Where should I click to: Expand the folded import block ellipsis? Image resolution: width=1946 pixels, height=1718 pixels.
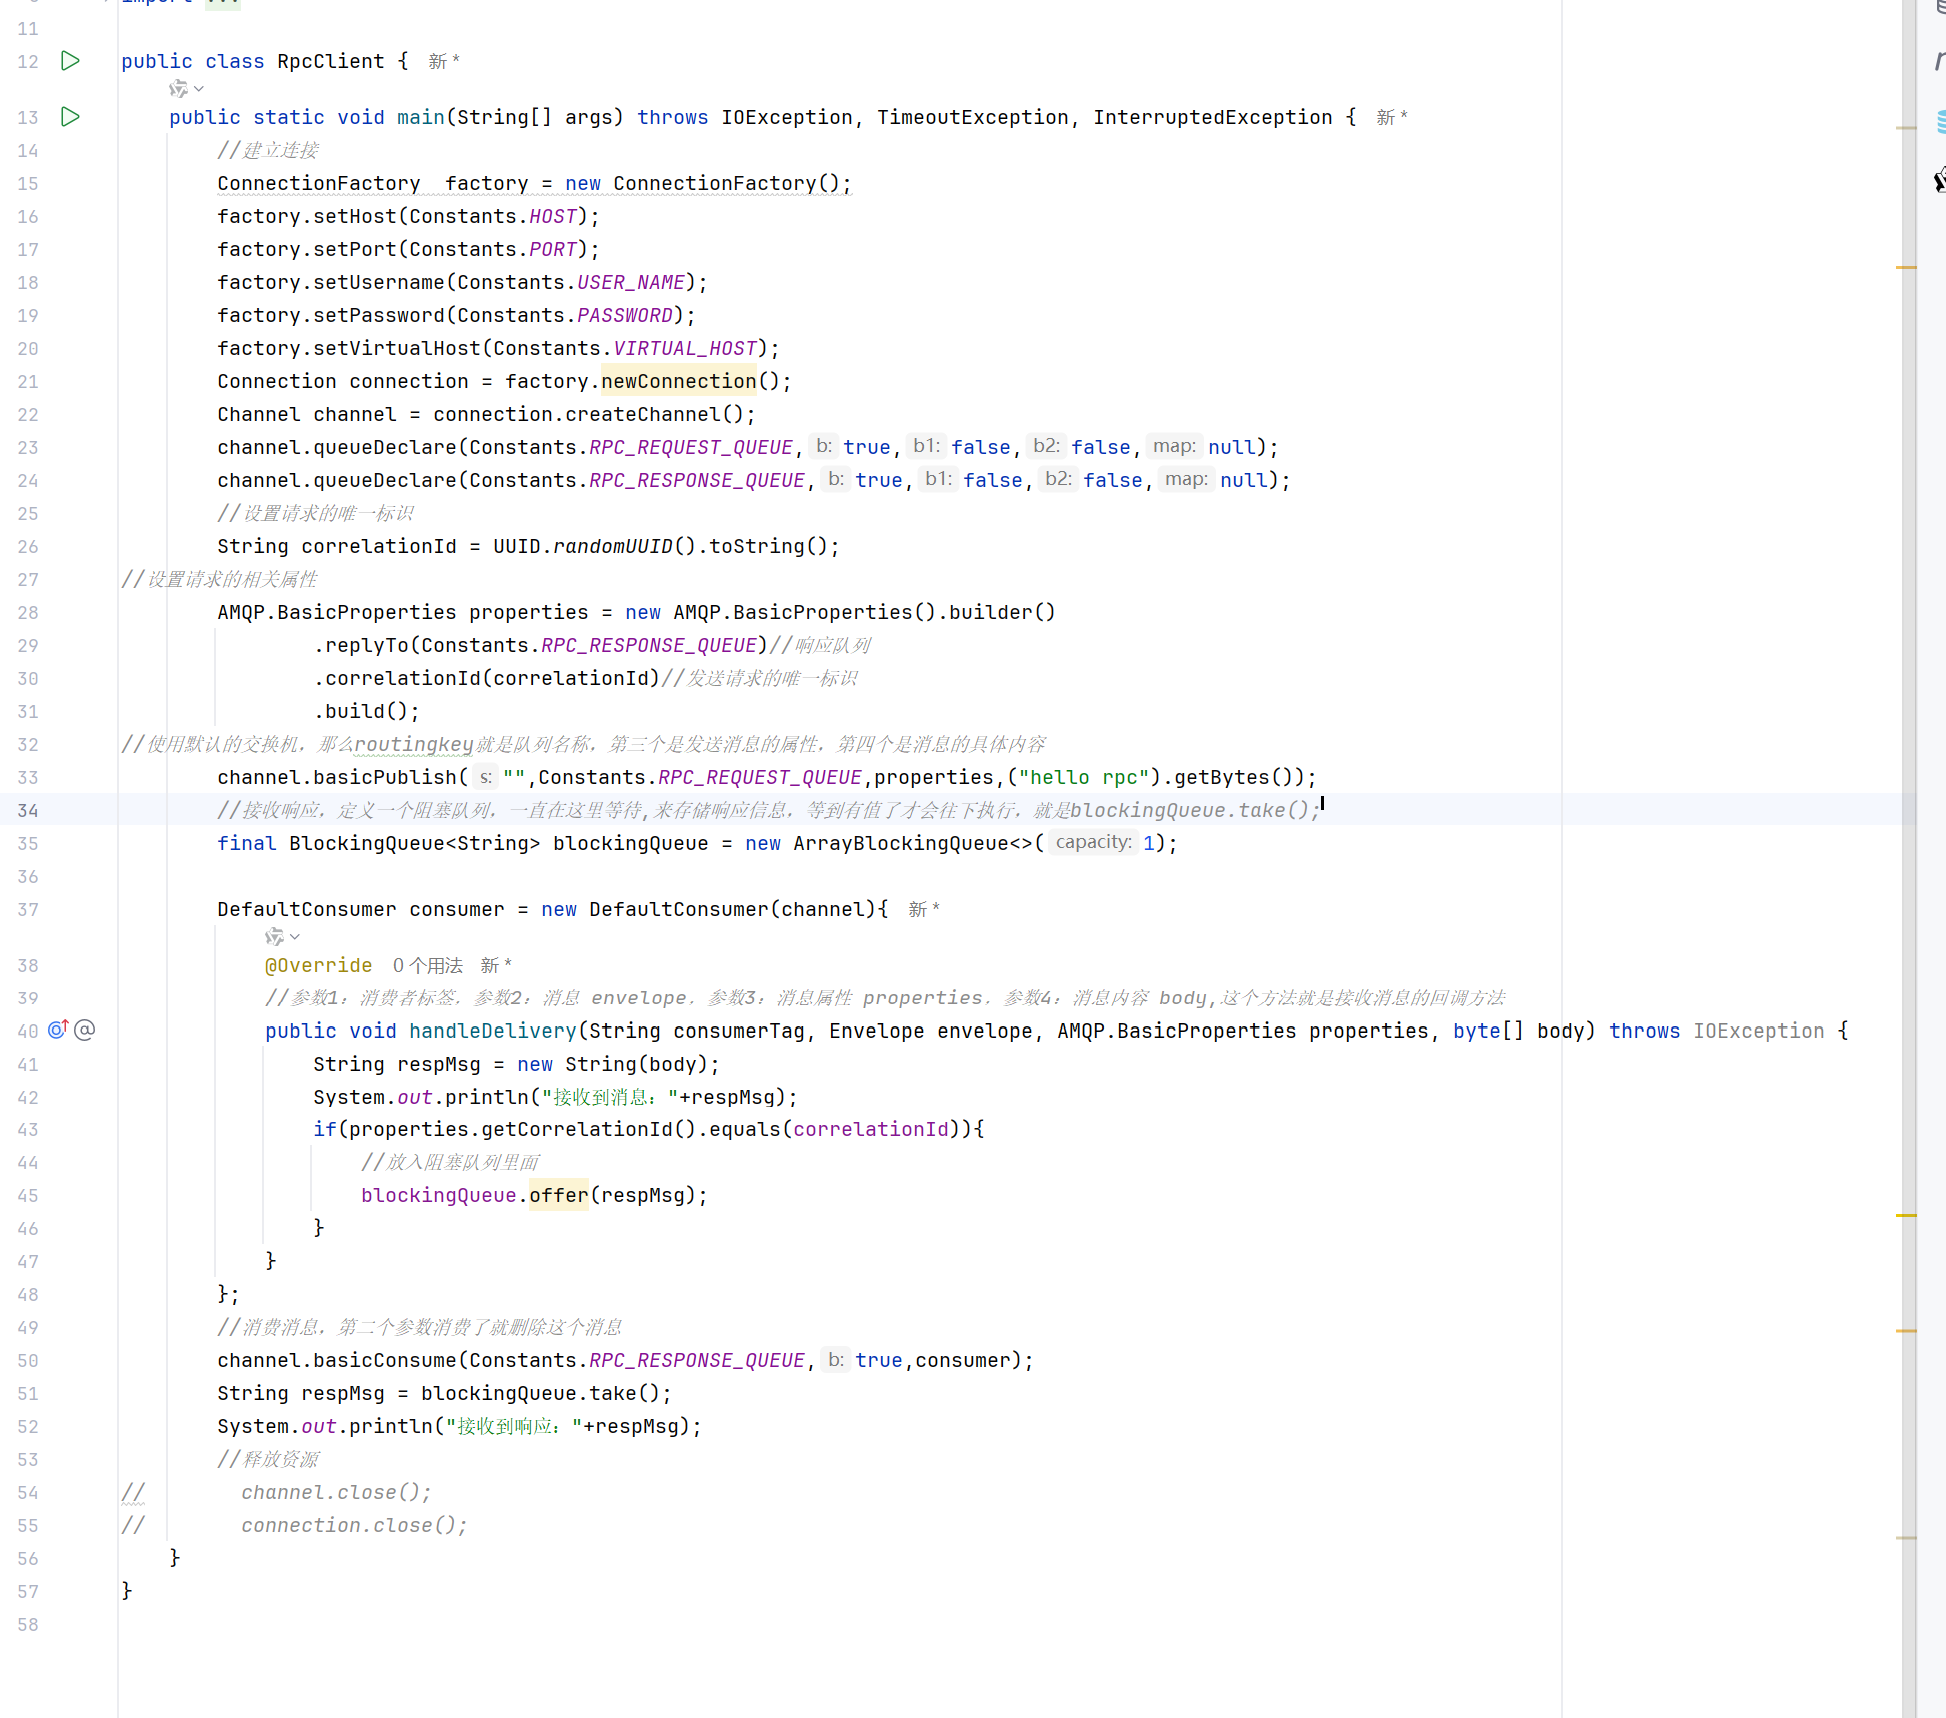[x=222, y=3]
